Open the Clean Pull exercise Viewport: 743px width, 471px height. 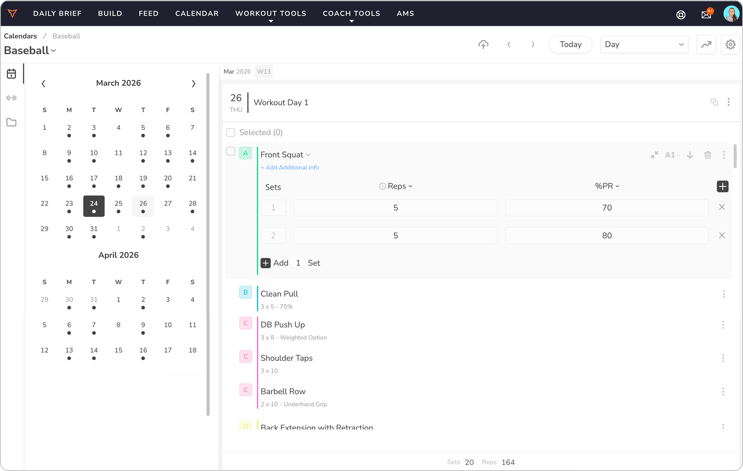click(x=279, y=294)
